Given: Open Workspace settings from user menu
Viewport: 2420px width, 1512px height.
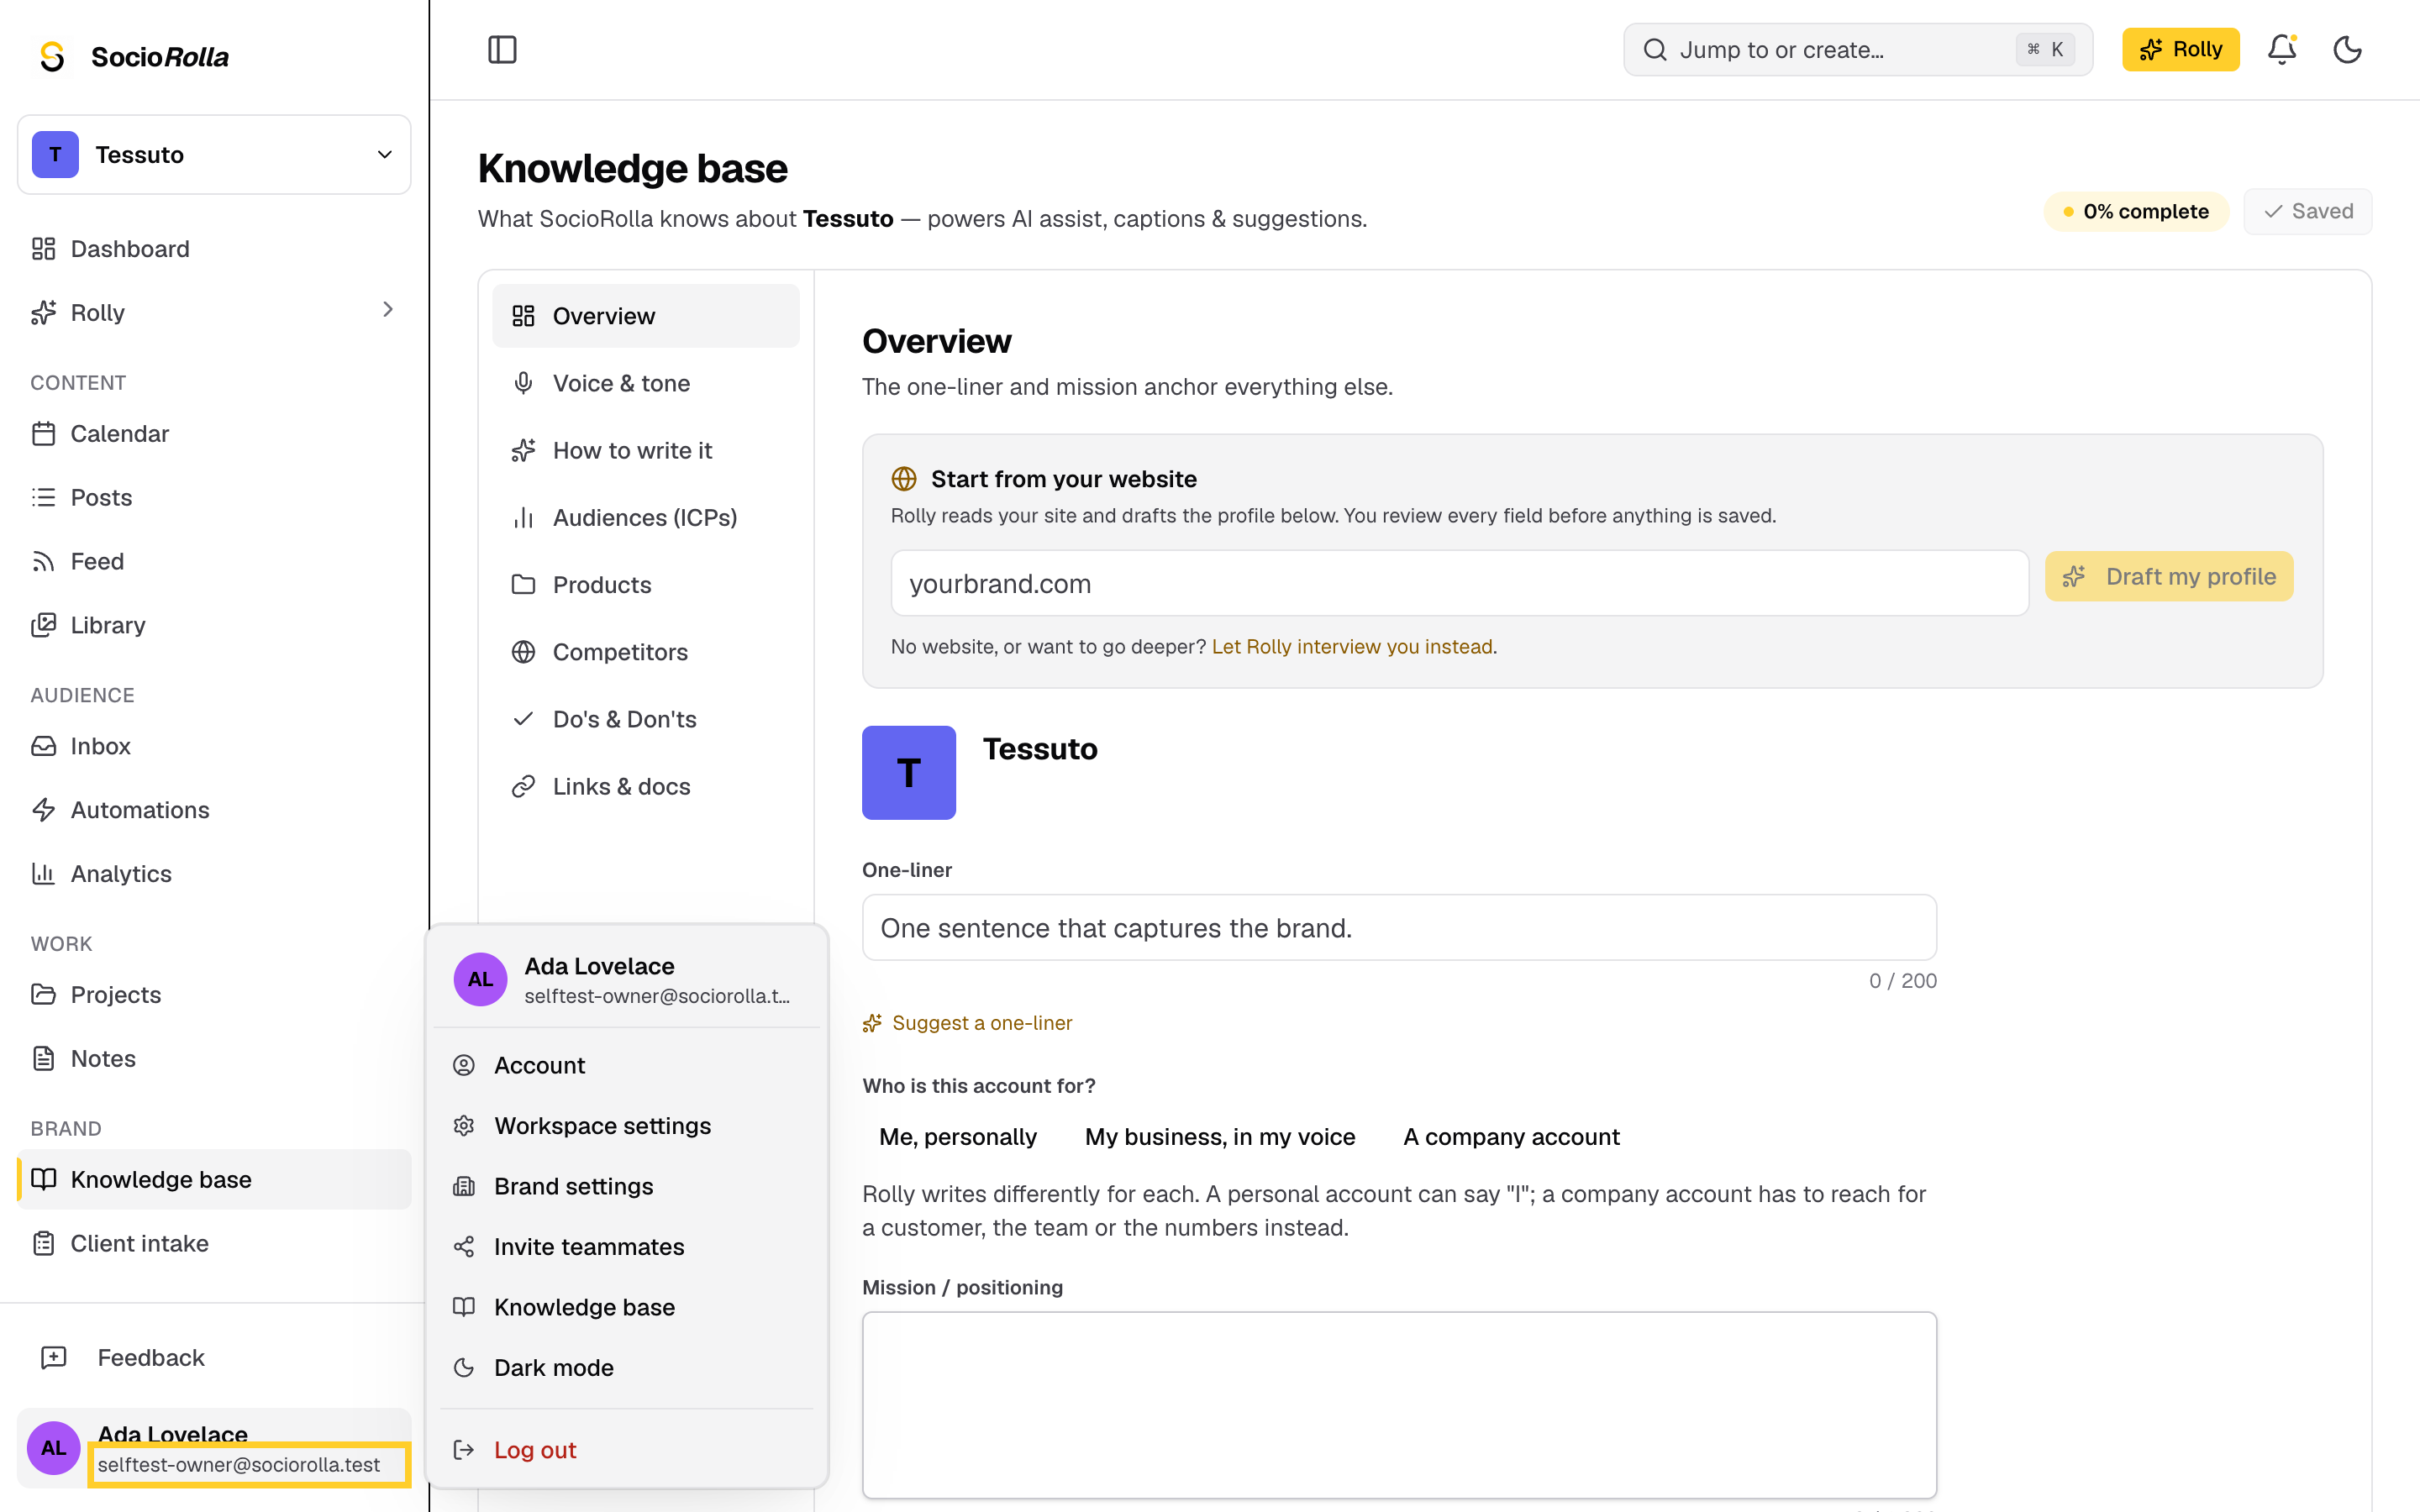Looking at the screenshot, I should tap(627, 1125).
